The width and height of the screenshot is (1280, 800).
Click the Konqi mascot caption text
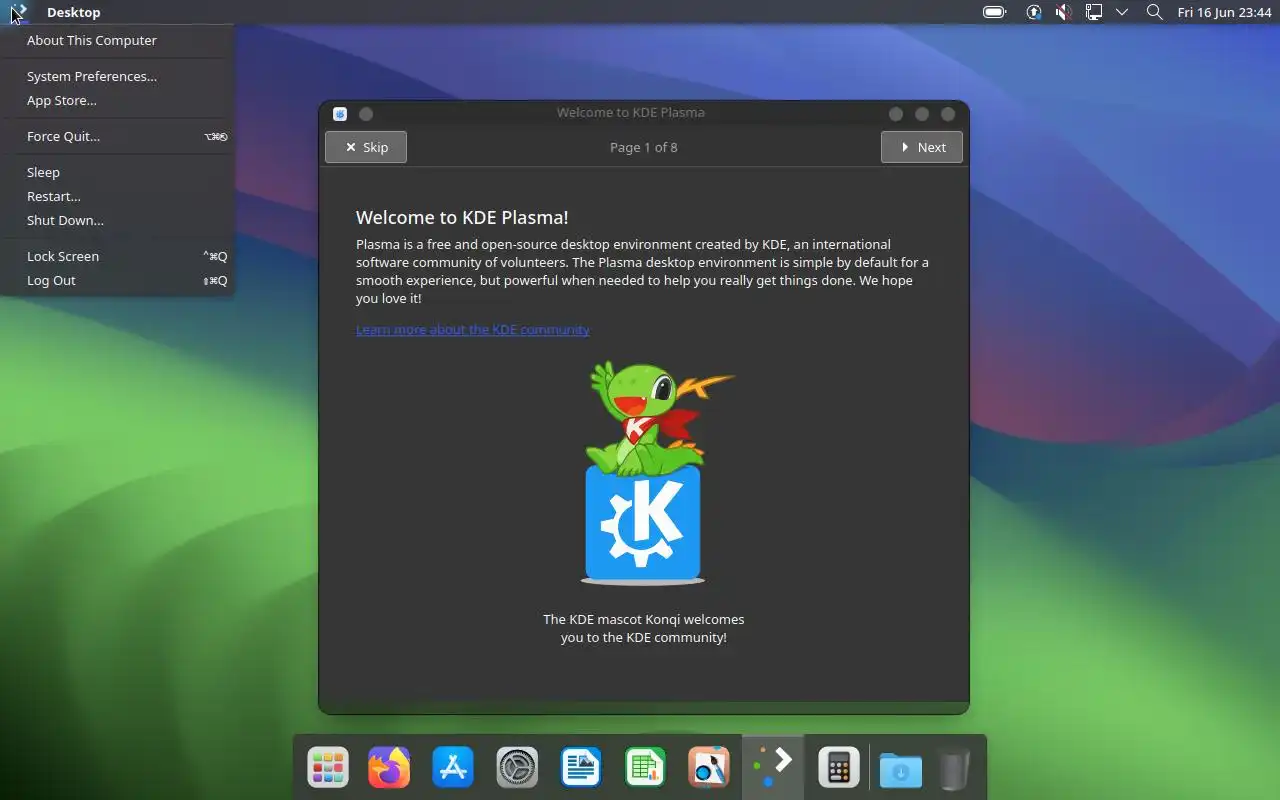(644, 628)
